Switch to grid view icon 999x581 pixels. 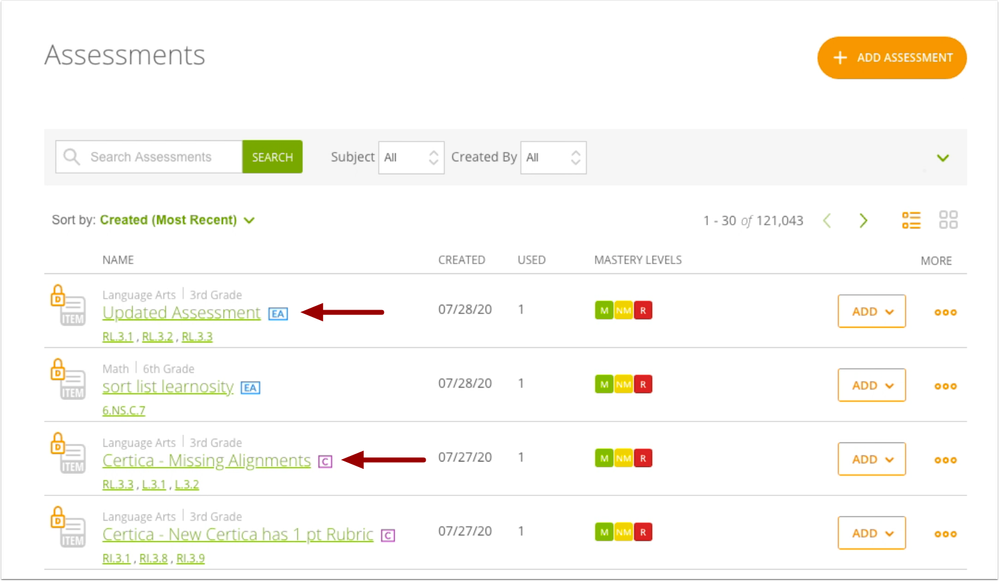pyautogui.click(x=948, y=220)
